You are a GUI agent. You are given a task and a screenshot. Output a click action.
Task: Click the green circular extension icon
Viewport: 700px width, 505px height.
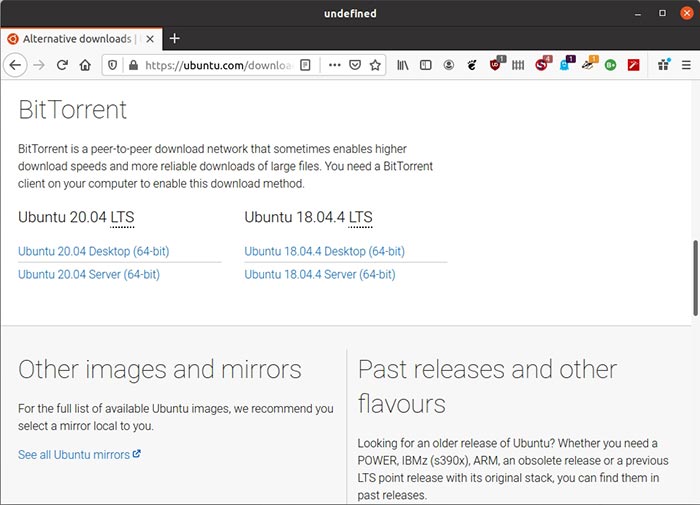click(610, 65)
